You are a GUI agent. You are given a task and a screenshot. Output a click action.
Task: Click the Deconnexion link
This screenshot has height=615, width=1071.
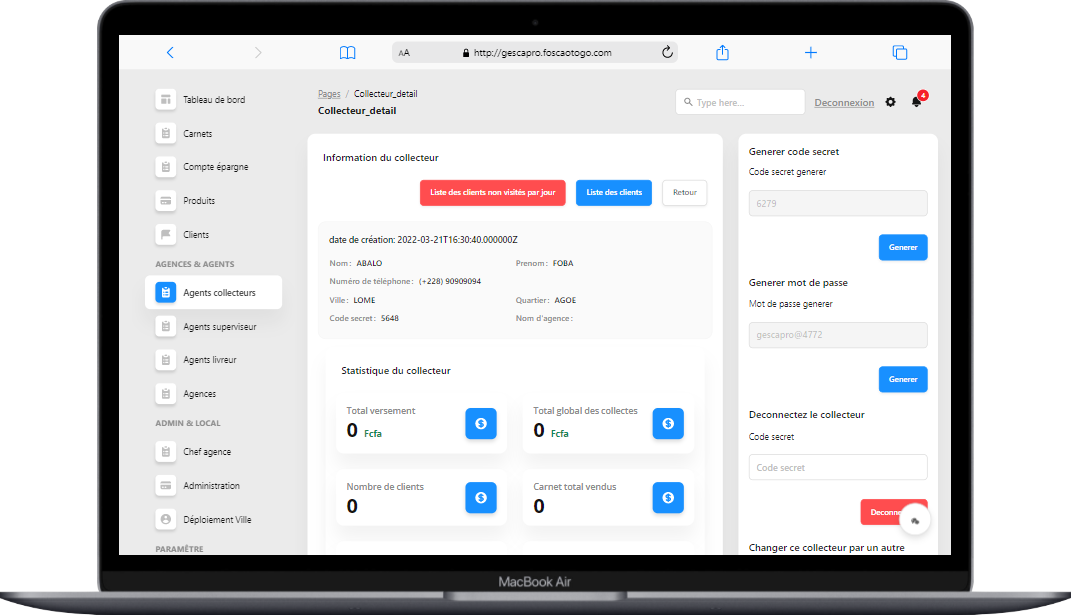tap(843, 103)
